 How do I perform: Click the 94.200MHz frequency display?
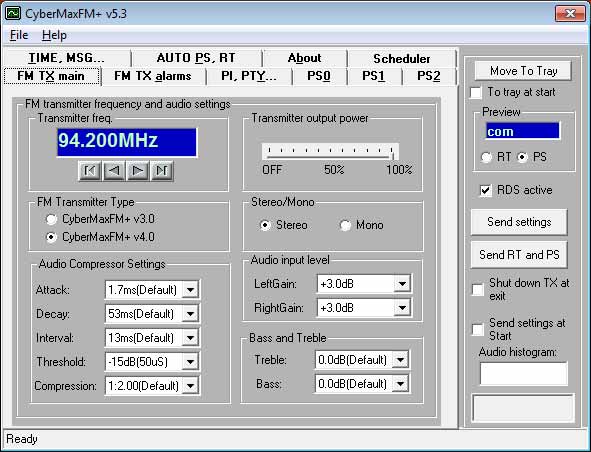click(127, 141)
